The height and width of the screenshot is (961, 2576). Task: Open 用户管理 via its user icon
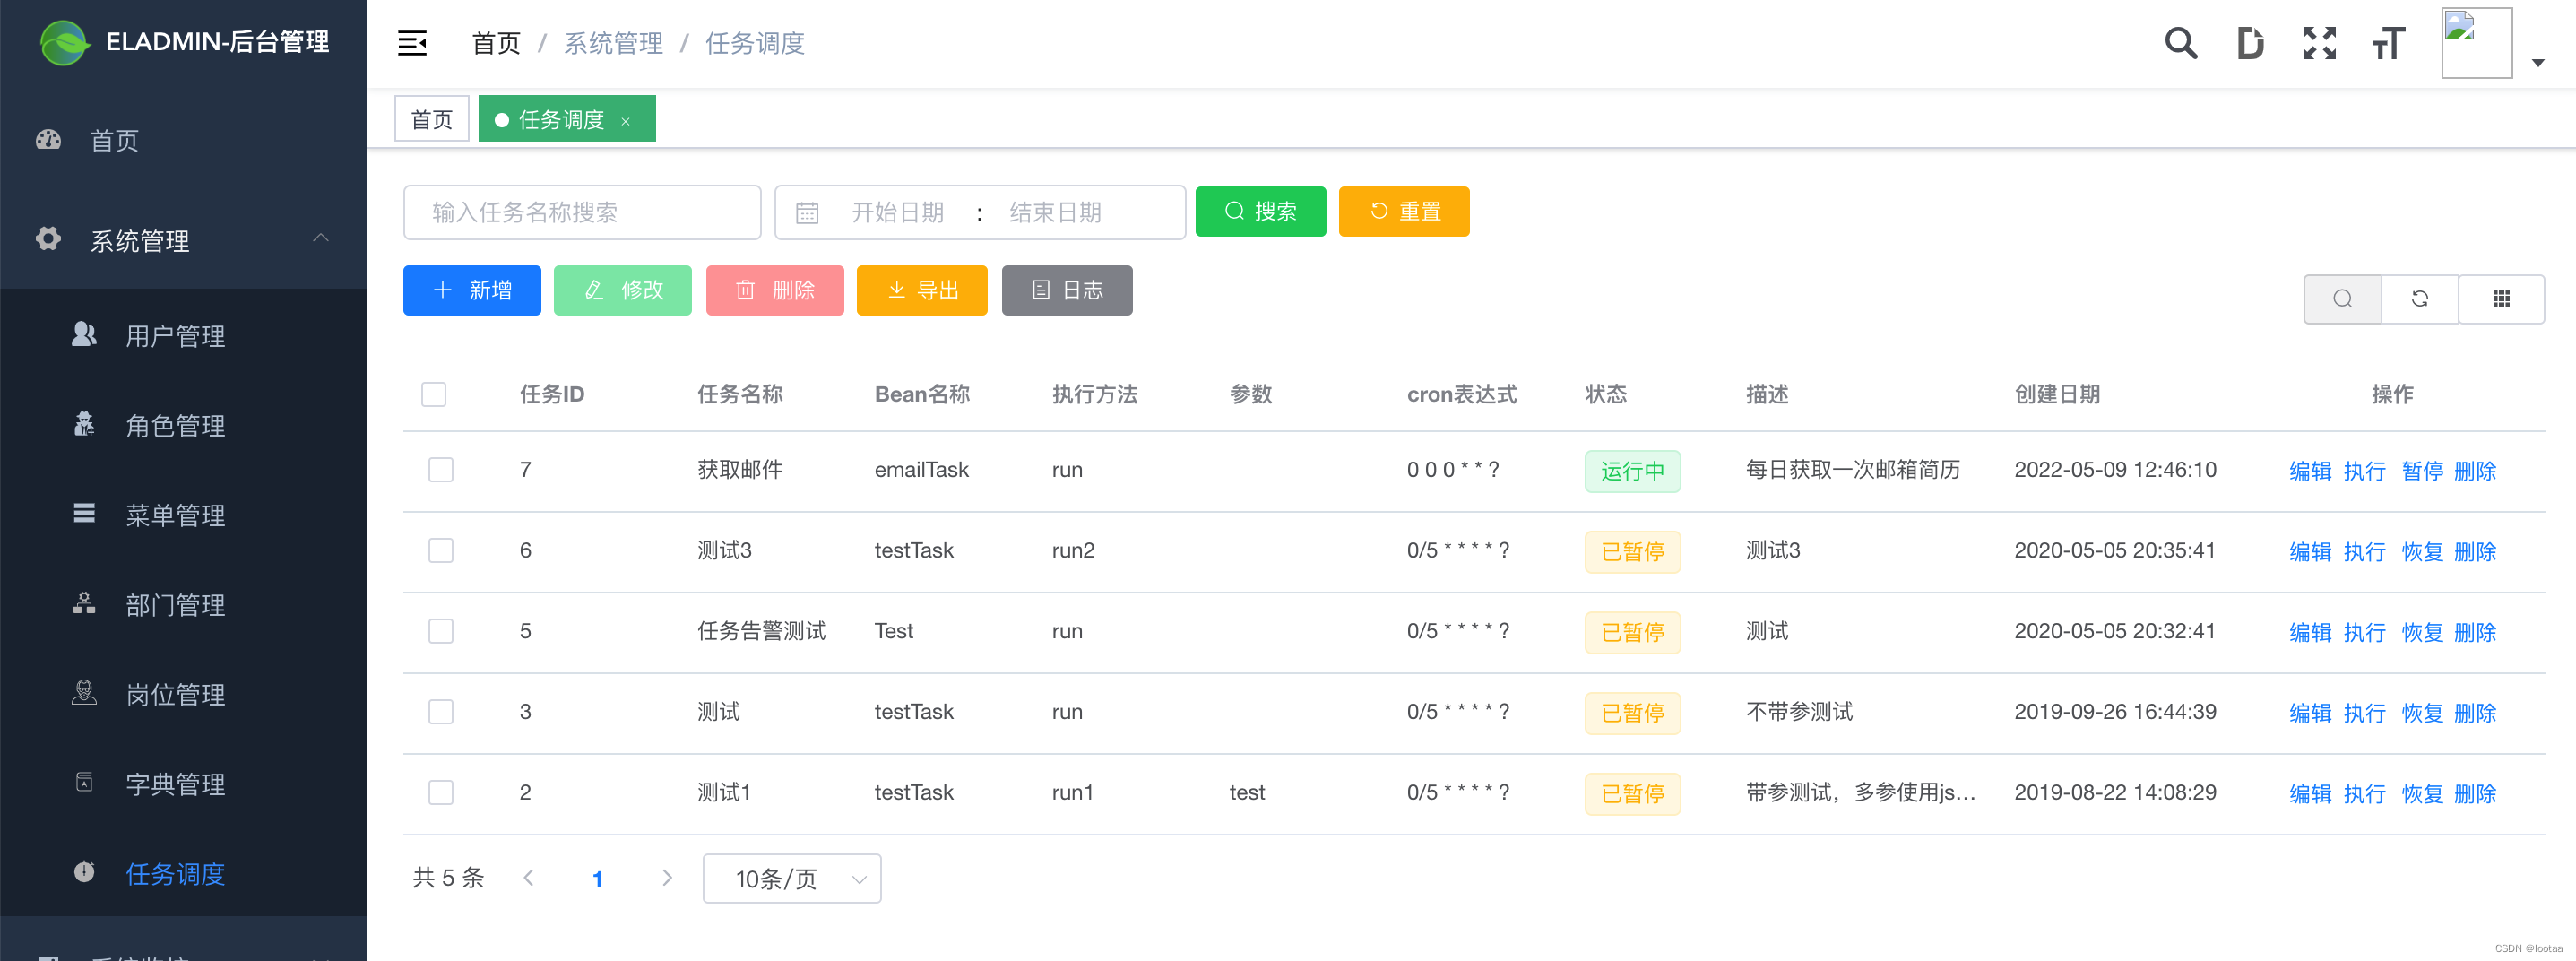click(x=84, y=334)
